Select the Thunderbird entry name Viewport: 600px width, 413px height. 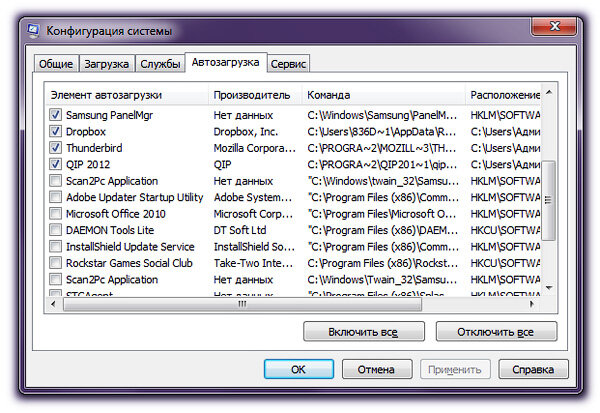[94, 148]
